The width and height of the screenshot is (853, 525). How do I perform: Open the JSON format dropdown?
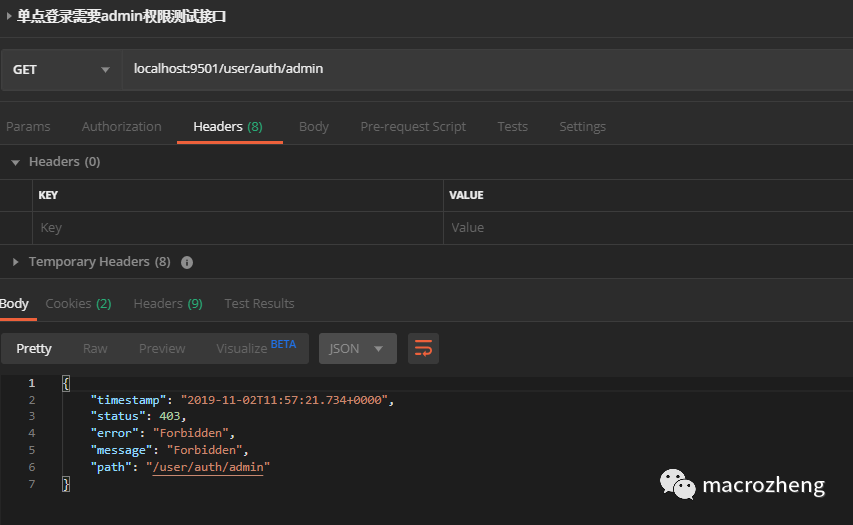pyautogui.click(x=357, y=348)
